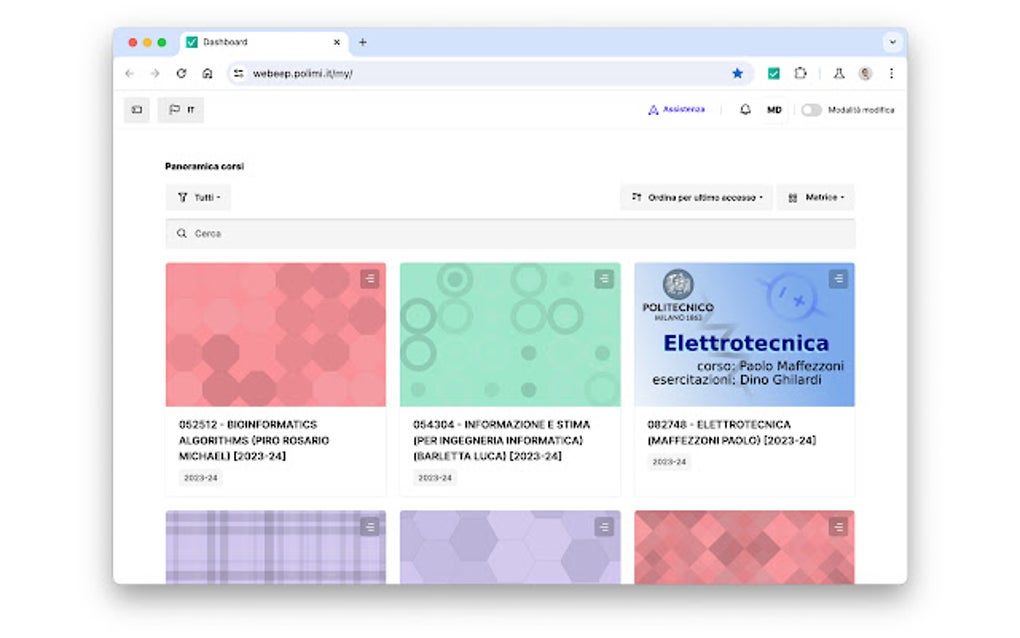This screenshot has height=638, width=1020.
Task: Click the browser home icon
Action: tap(207, 73)
